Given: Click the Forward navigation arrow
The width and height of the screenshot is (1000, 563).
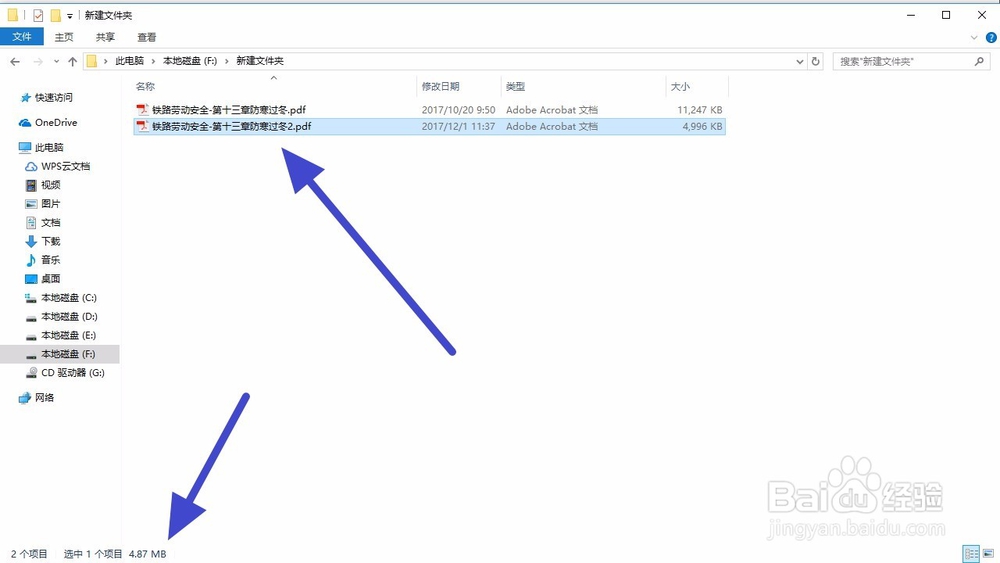Looking at the screenshot, I should (x=38, y=61).
